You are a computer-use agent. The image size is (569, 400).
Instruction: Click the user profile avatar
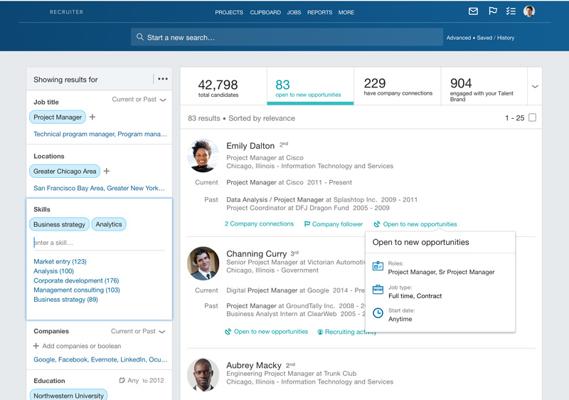[x=529, y=11]
